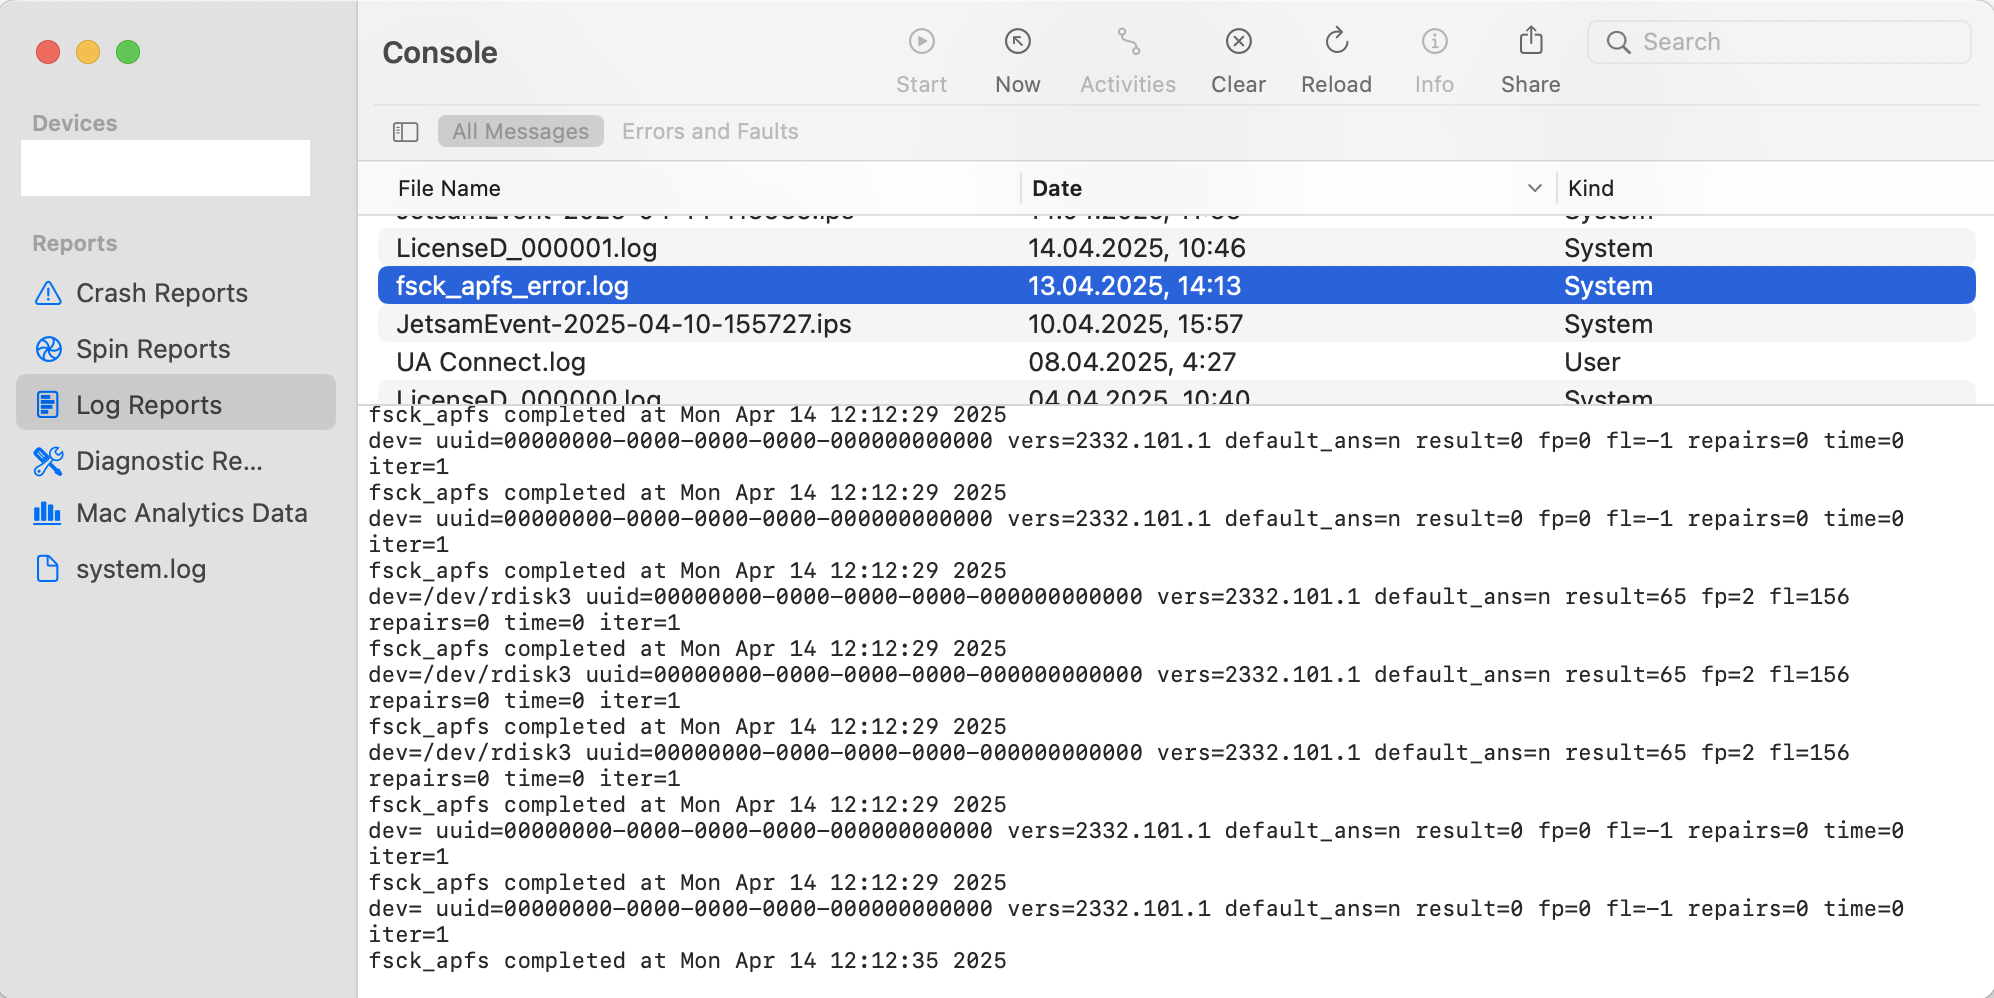Reload the logs with the Reload icon

click(1336, 42)
